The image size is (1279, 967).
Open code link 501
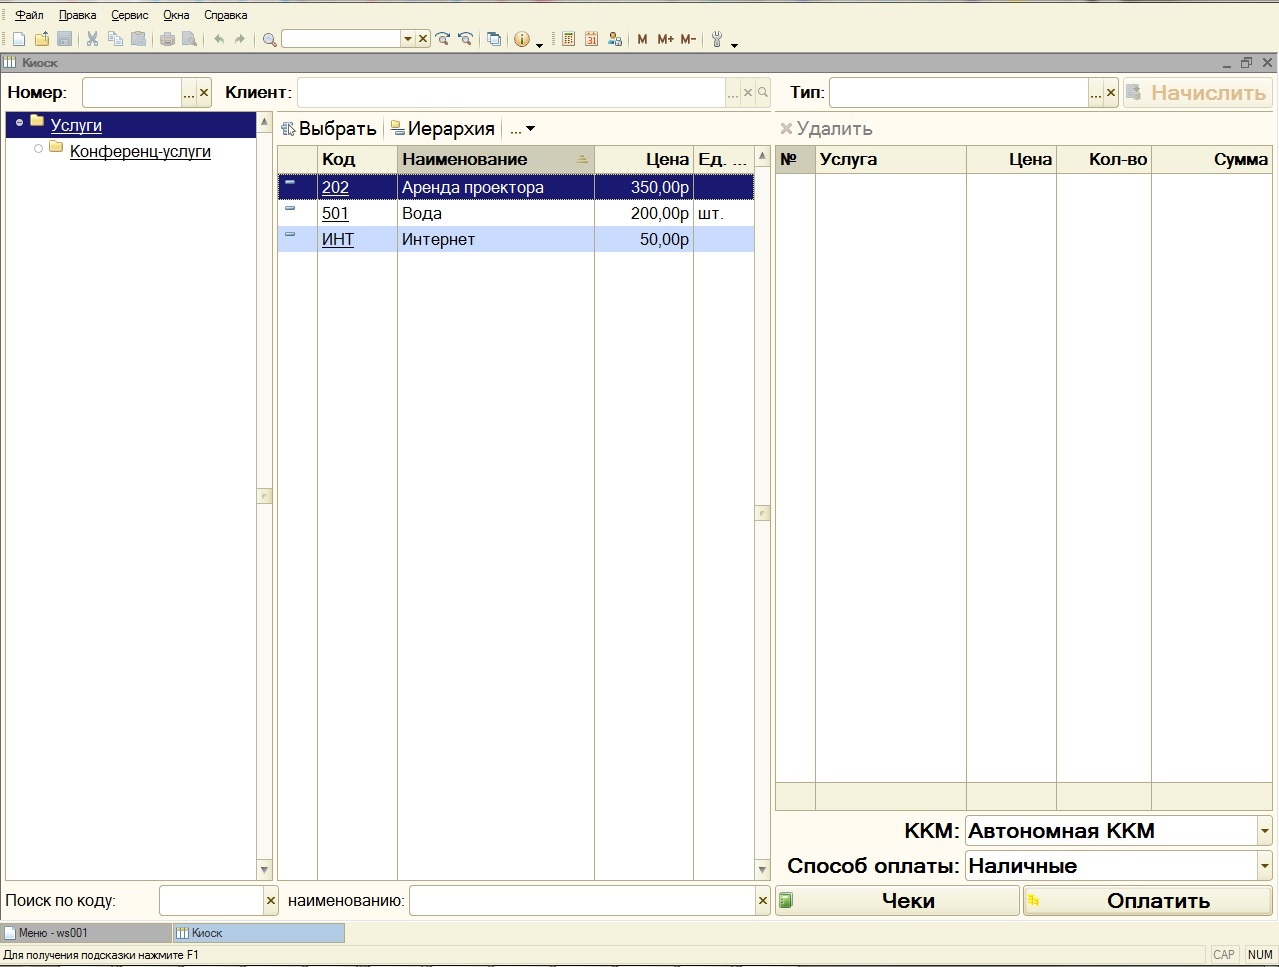[x=335, y=213]
